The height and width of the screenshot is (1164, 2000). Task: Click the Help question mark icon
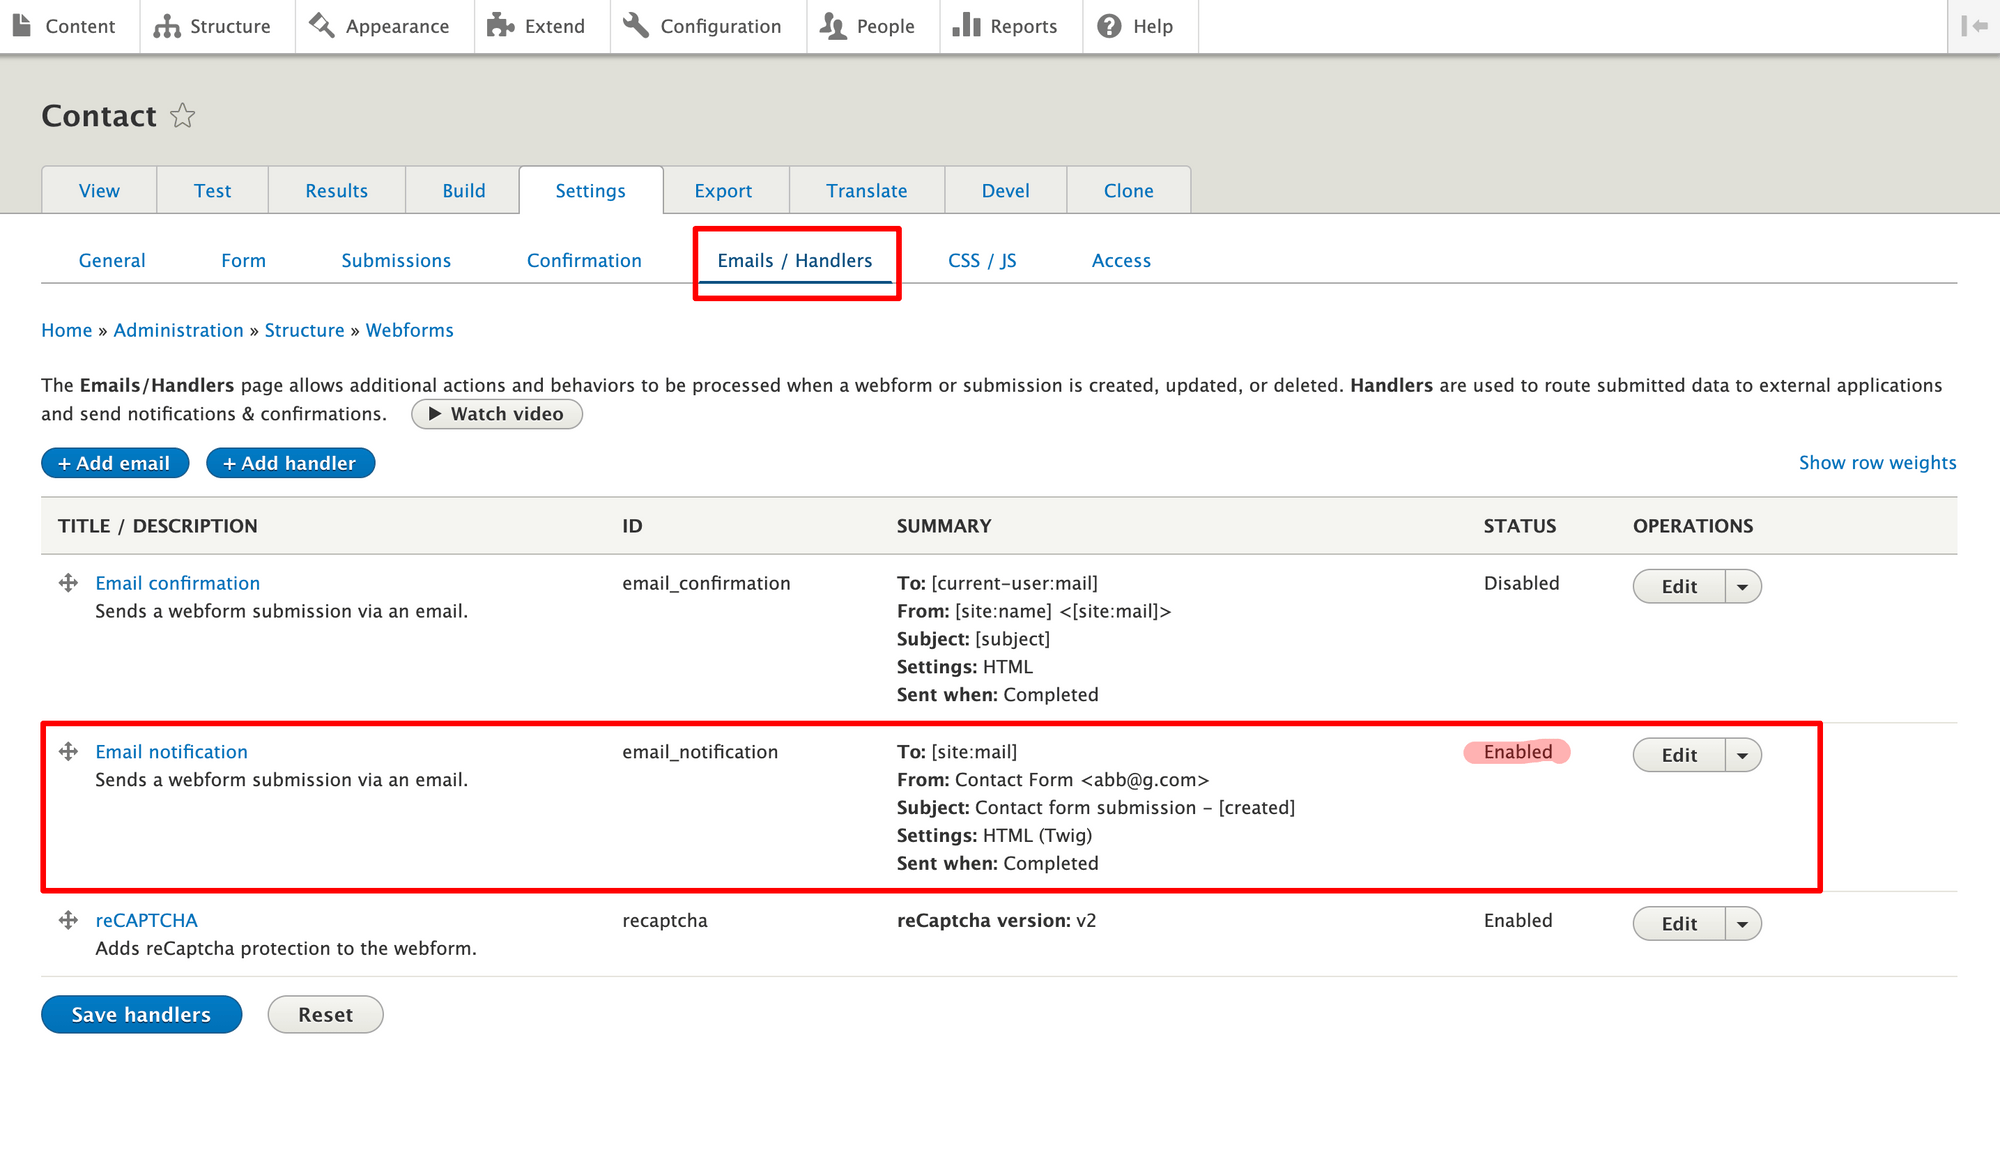click(x=1109, y=26)
